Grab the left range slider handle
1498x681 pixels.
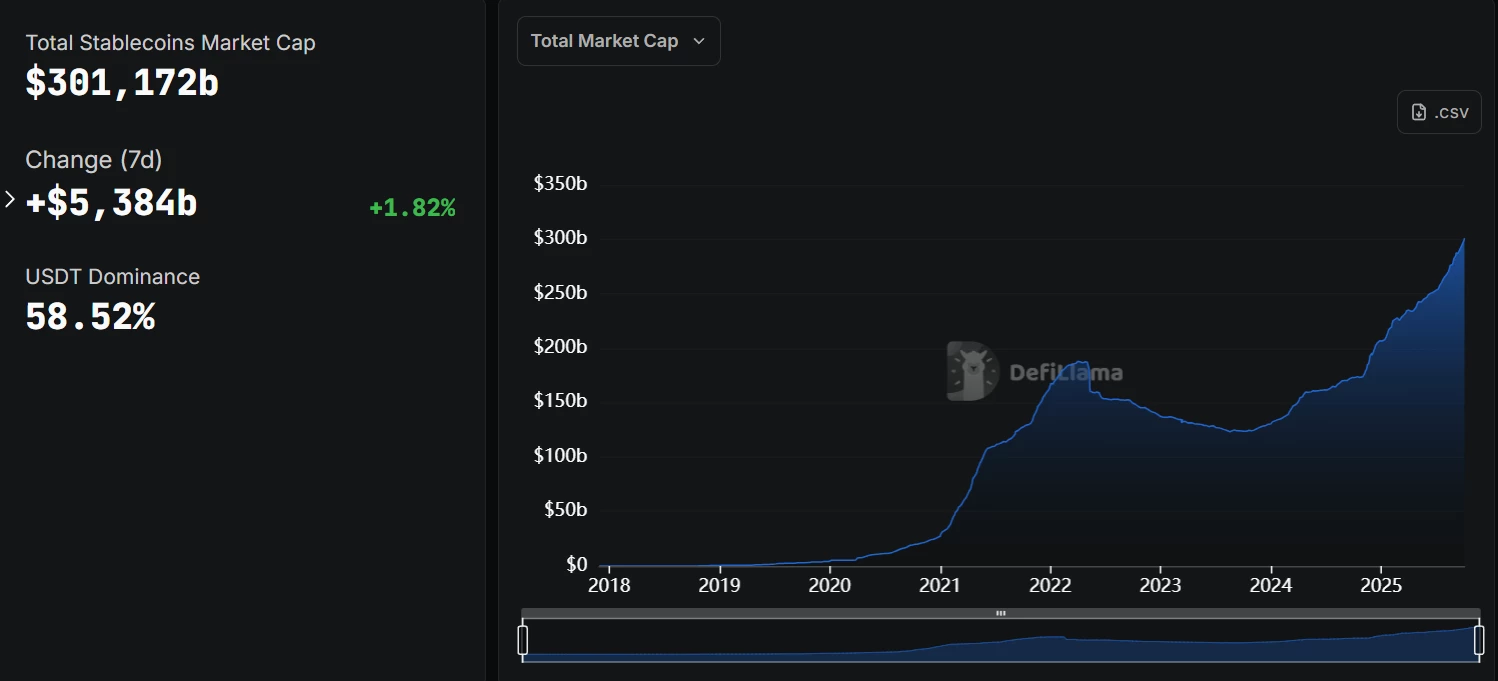click(x=523, y=640)
